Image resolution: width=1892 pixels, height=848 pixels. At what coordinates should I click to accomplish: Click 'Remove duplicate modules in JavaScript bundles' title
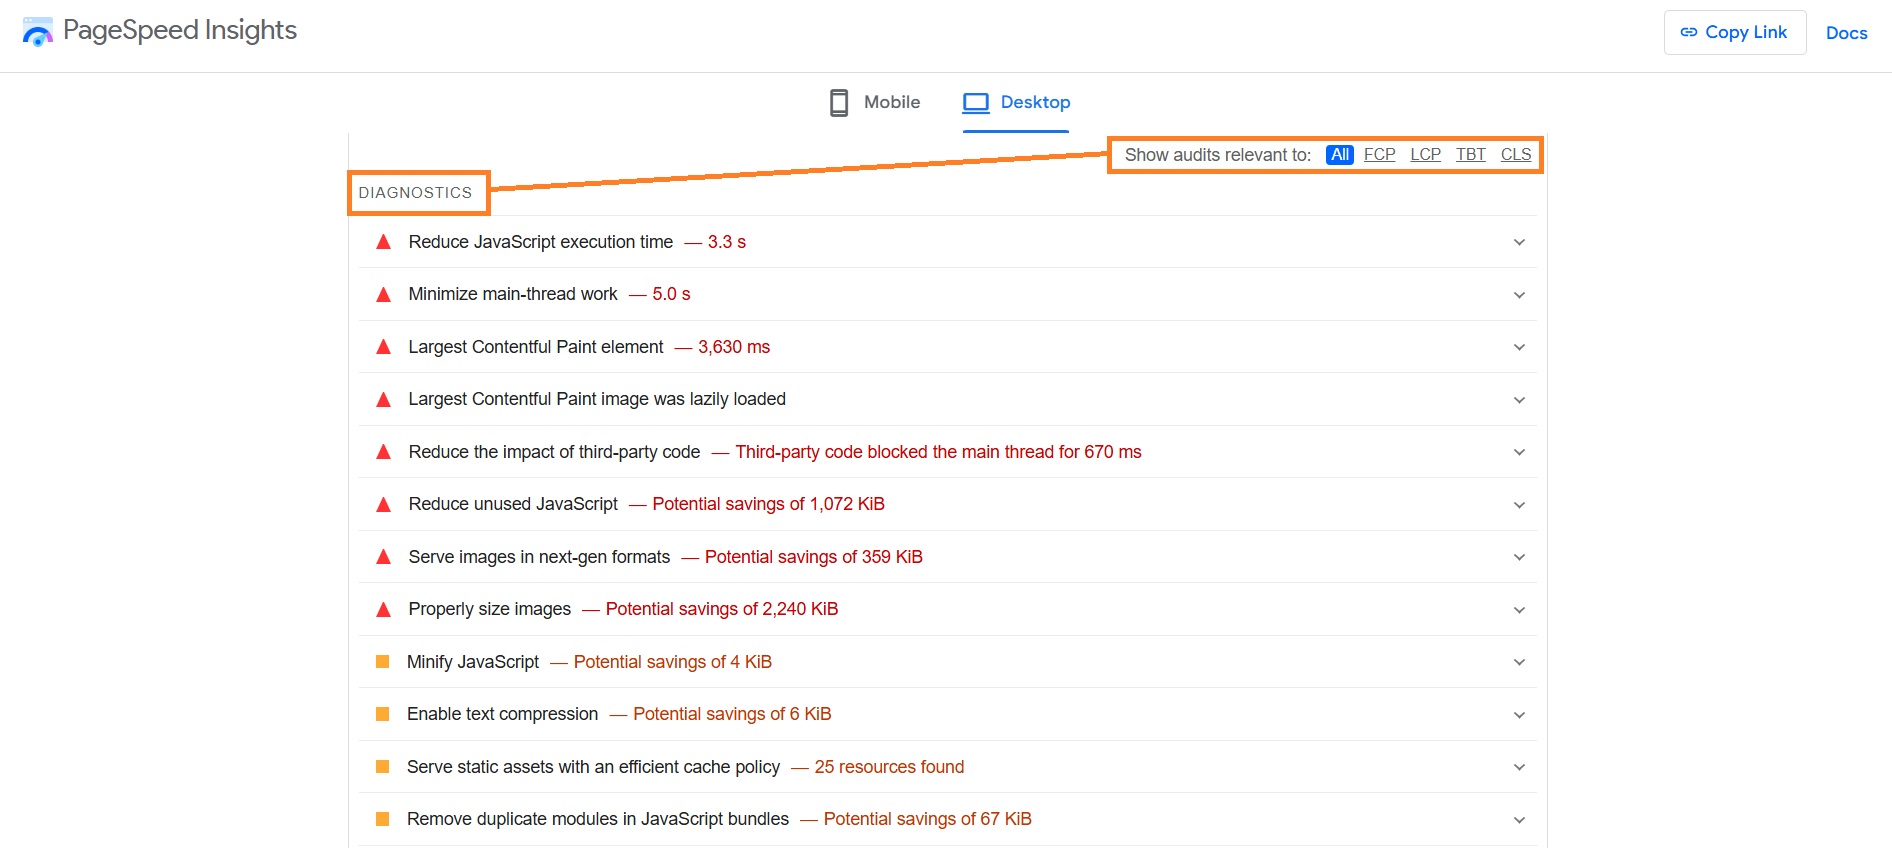tap(598, 819)
